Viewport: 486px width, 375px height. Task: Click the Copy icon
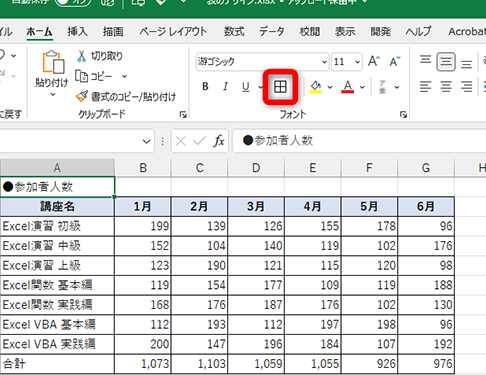pyautogui.click(x=81, y=76)
